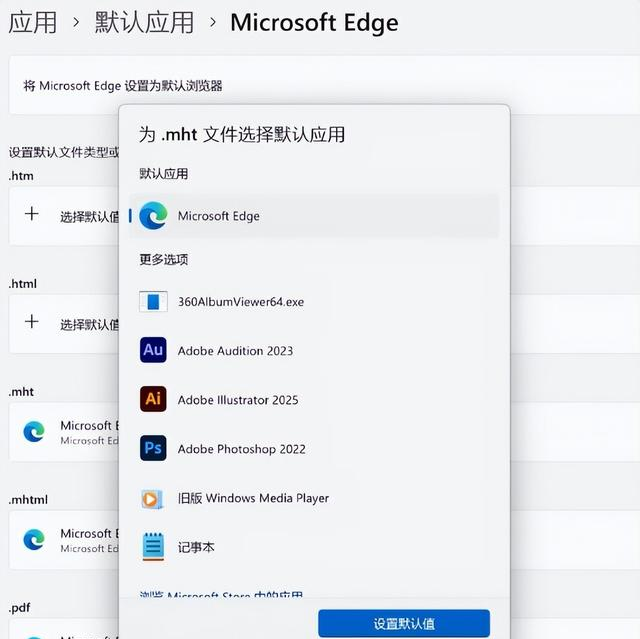Choose the Adobe Illustrator 2025 icon
640x639 pixels.
click(x=153, y=399)
